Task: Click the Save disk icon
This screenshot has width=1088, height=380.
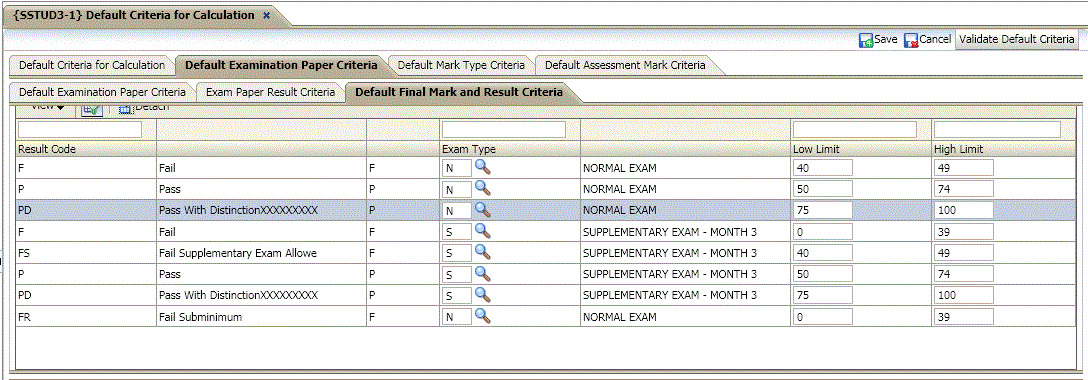Action: 866,40
